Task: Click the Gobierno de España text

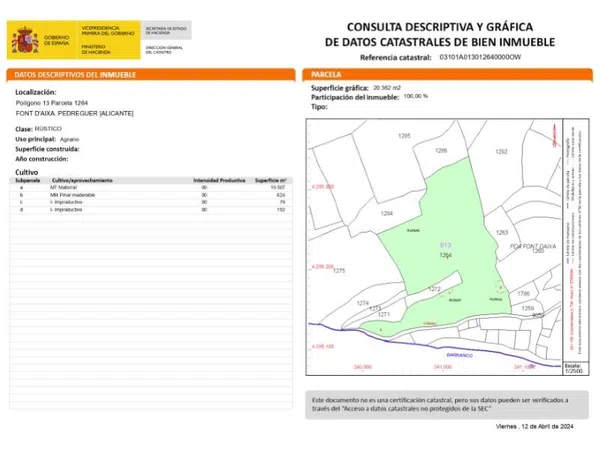Action: (57, 41)
